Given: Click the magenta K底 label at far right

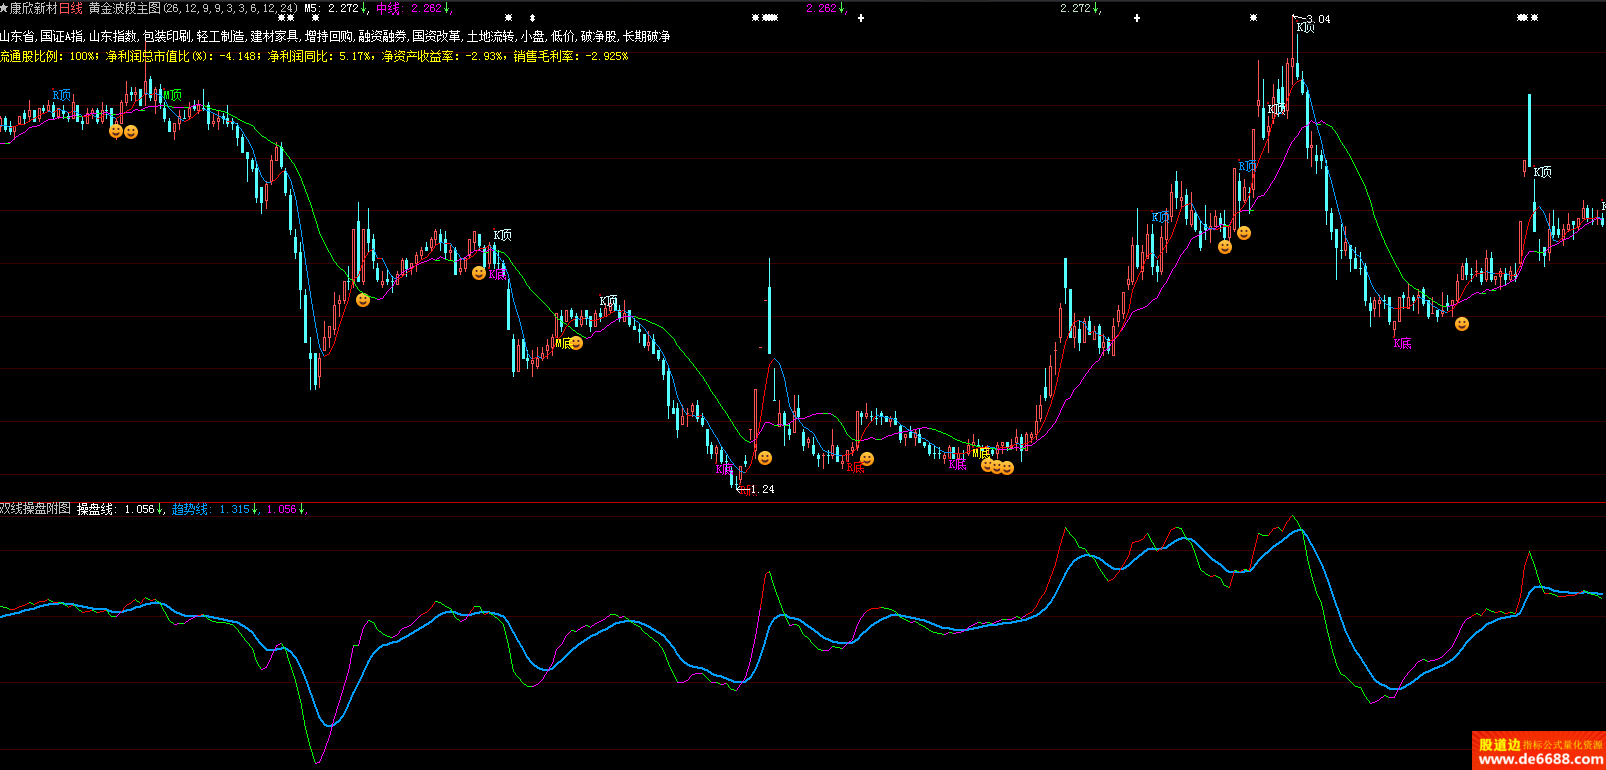Looking at the screenshot, I should (1403, 344).
